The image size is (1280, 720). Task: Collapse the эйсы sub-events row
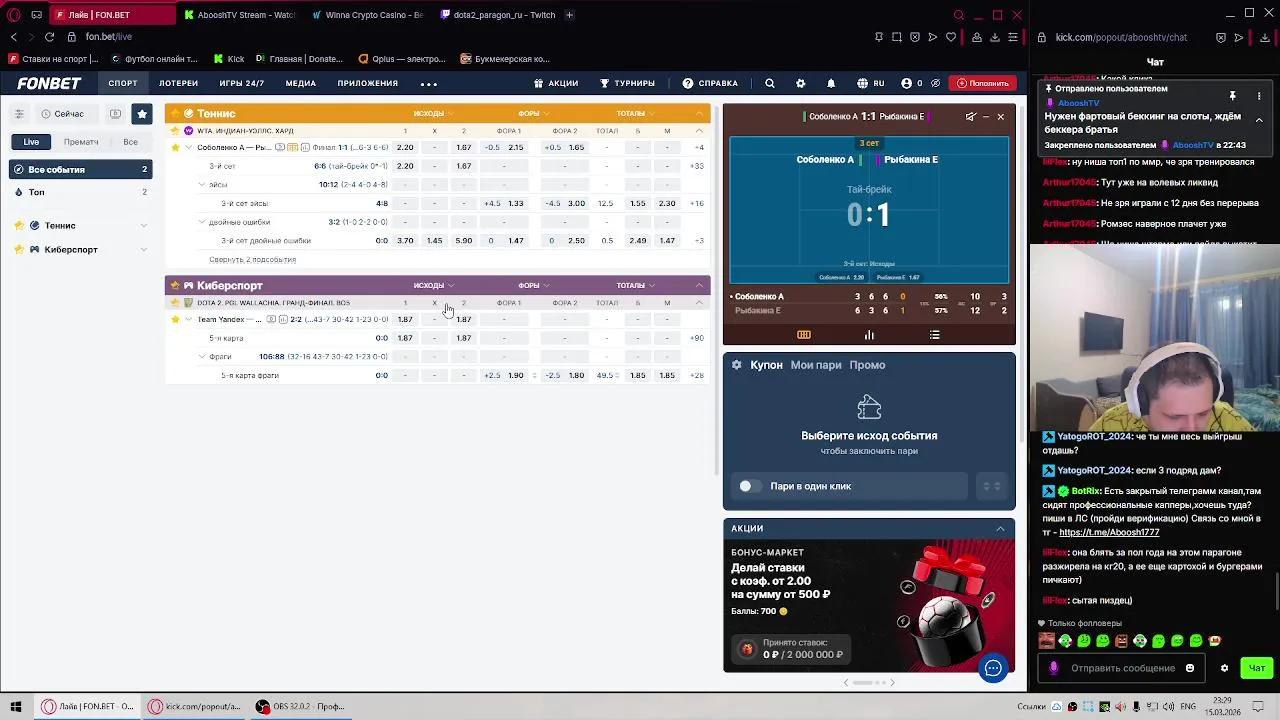coord(201,185)
